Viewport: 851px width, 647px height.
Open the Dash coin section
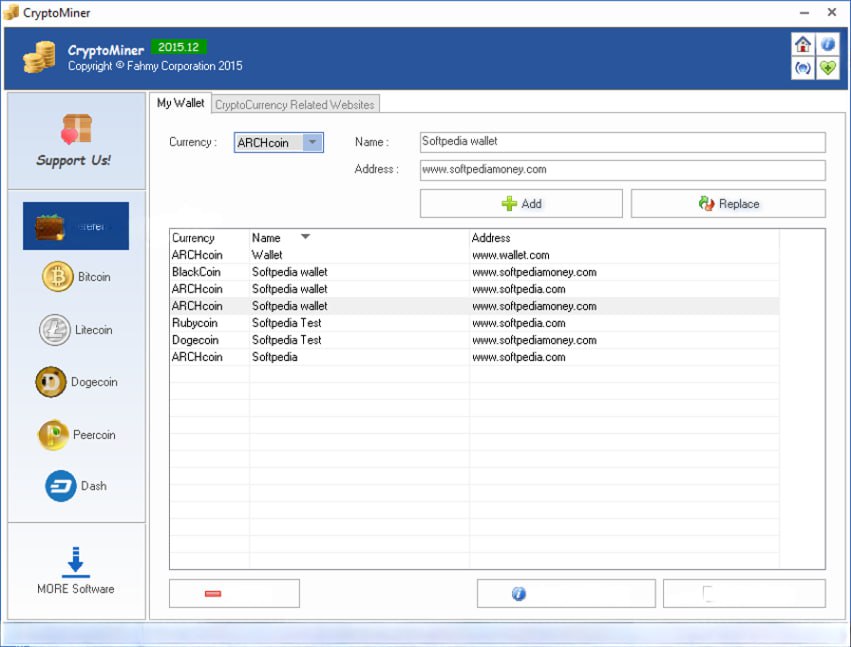77,486
